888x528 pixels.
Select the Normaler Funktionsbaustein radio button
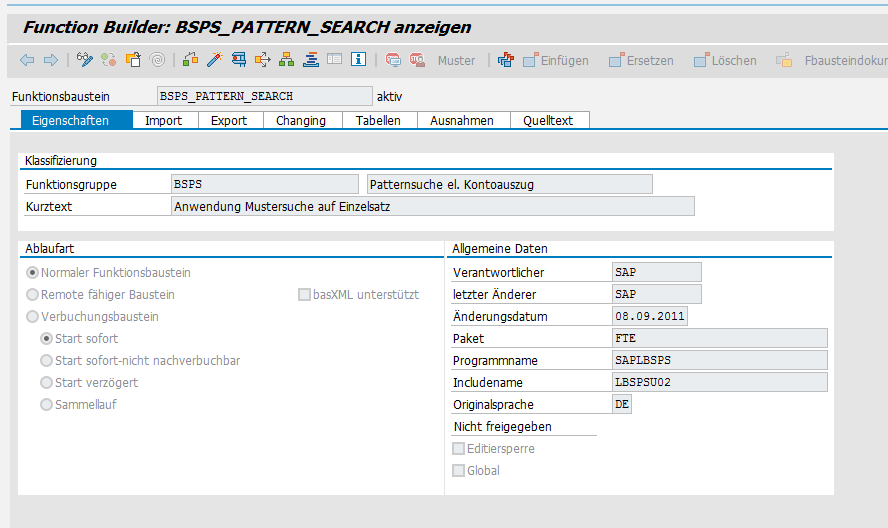[33, 273]
